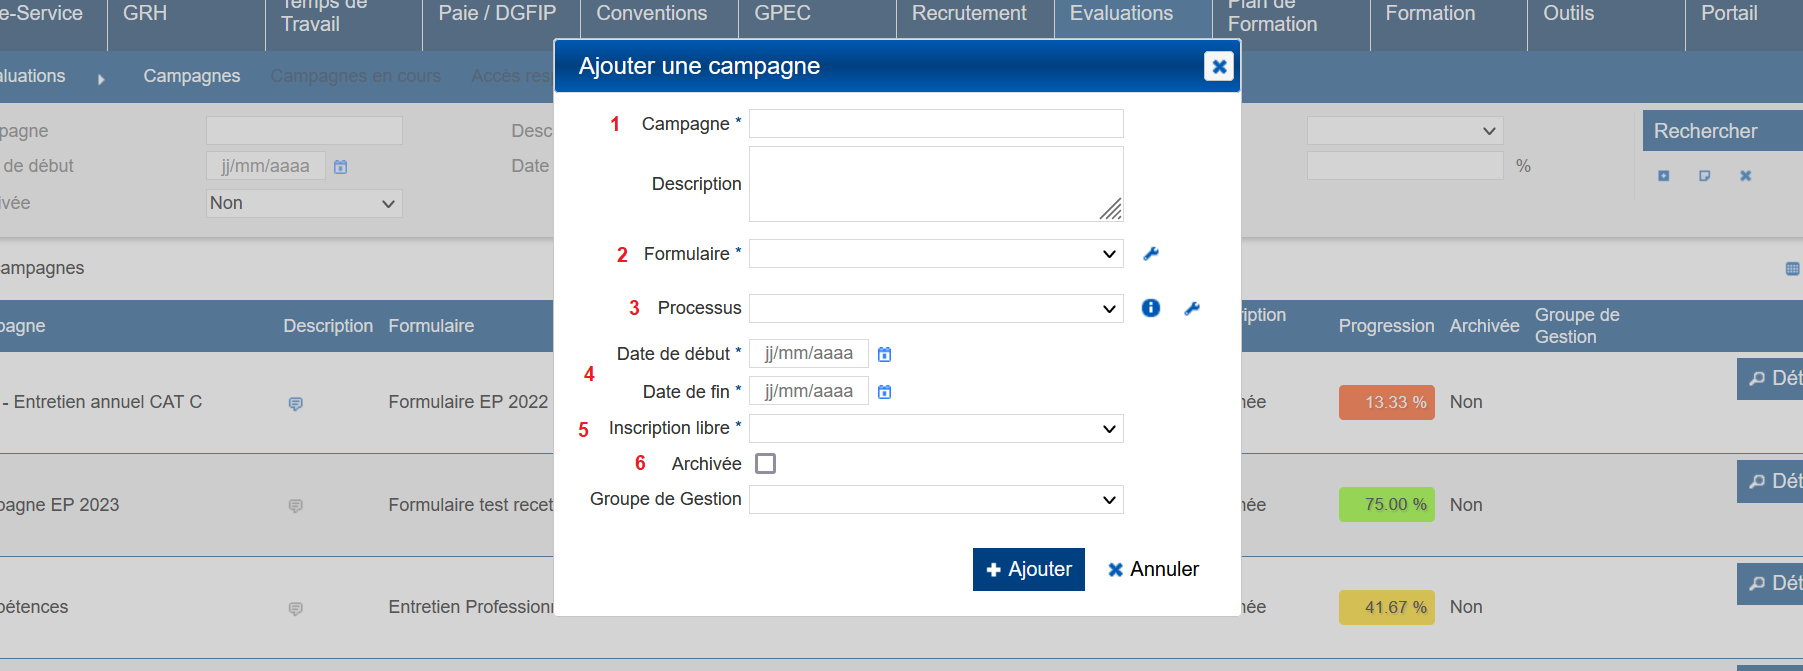Click the Ajouter button
Viewport: 1803px width, 671px height.
1028,569
